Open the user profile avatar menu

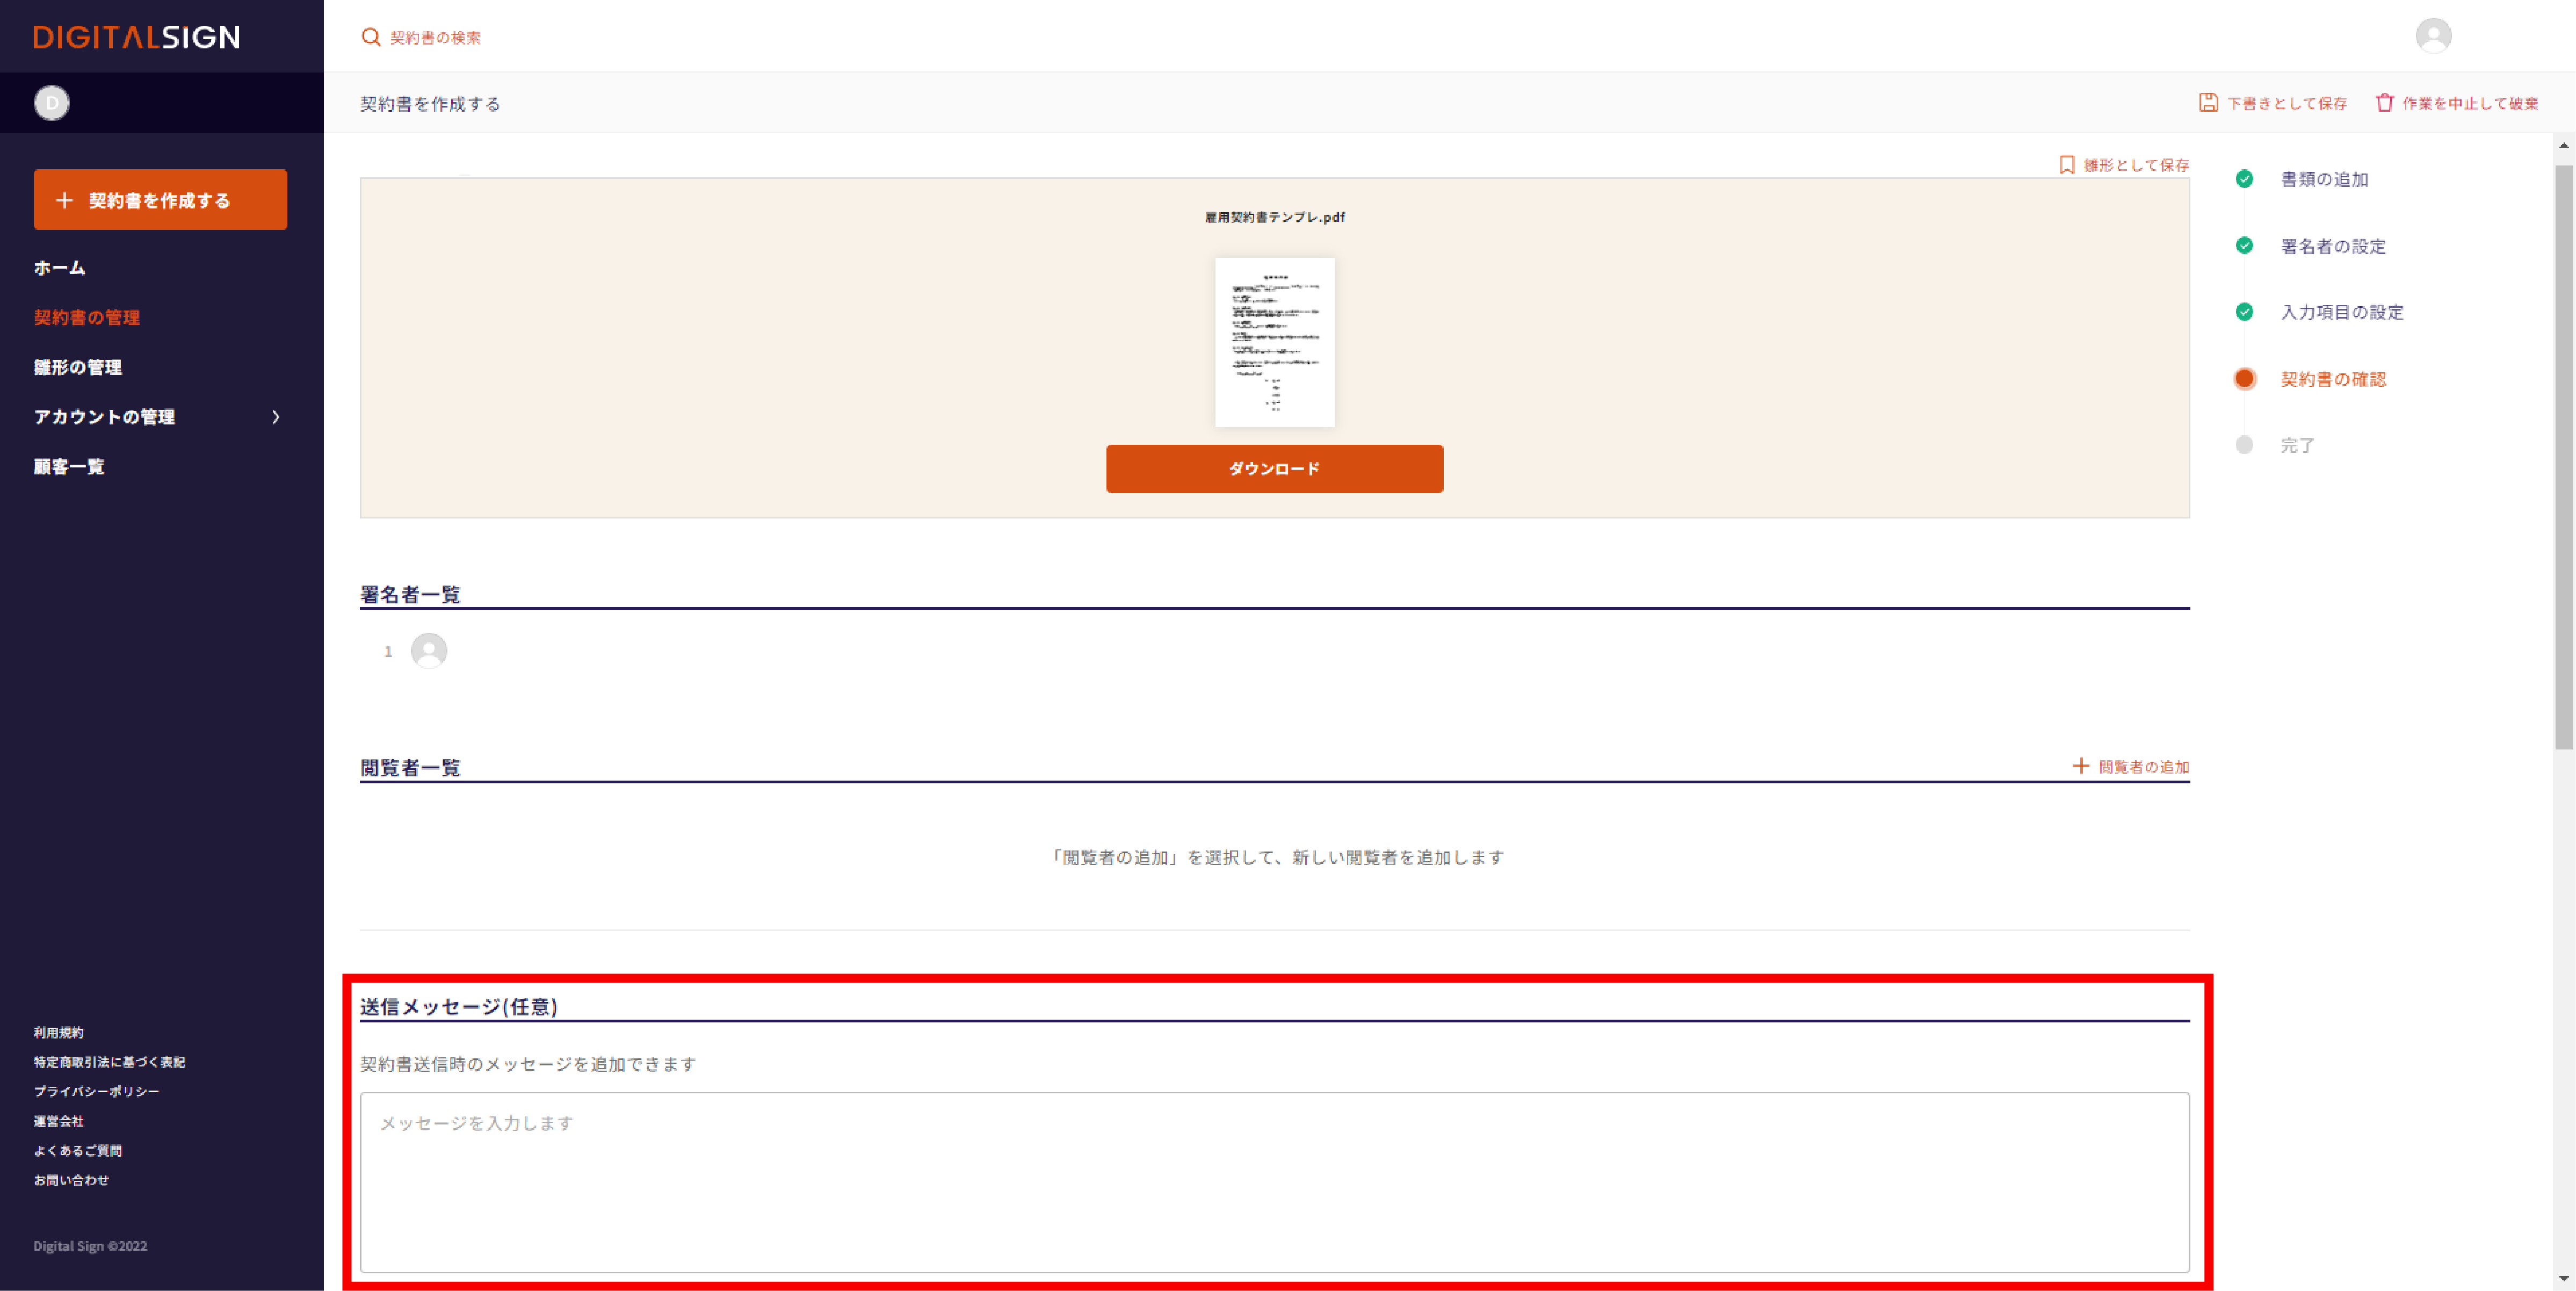click(2433, 36)
